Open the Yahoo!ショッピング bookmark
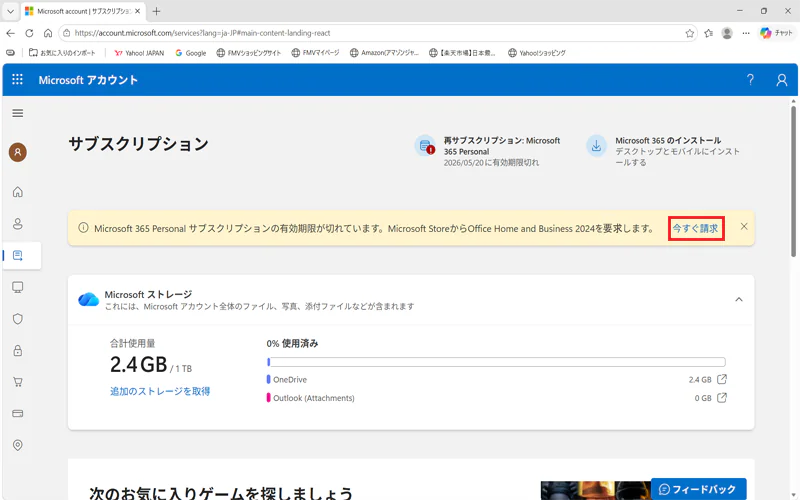800x500 pixels. tap(537, 53)
